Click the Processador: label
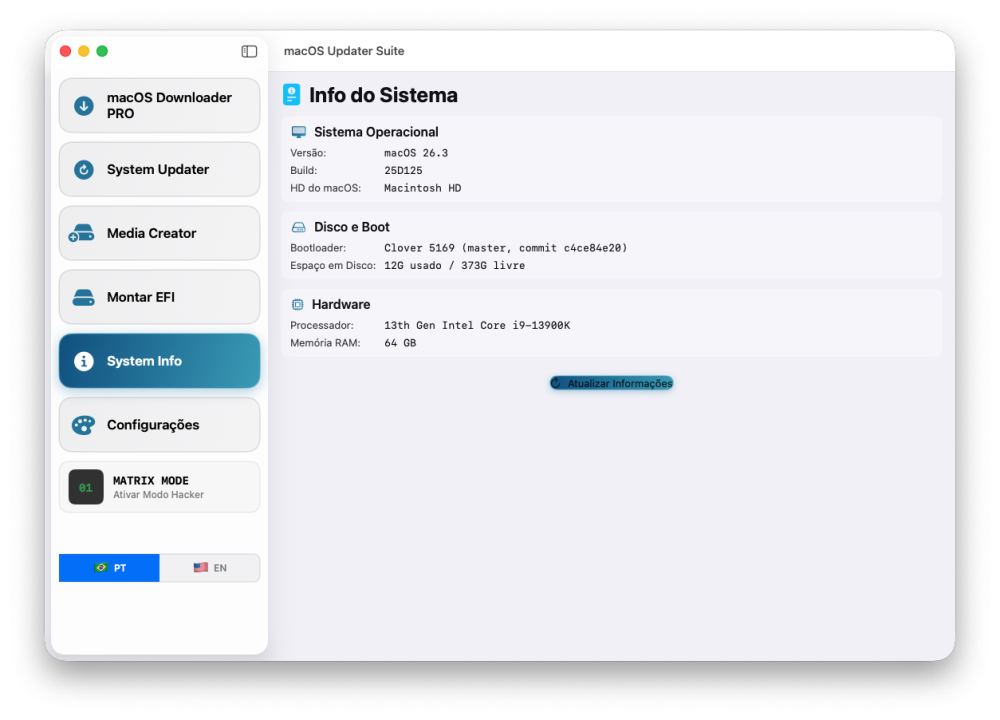The width and height of the screenshot is (1000, 720). click(321, 325)
